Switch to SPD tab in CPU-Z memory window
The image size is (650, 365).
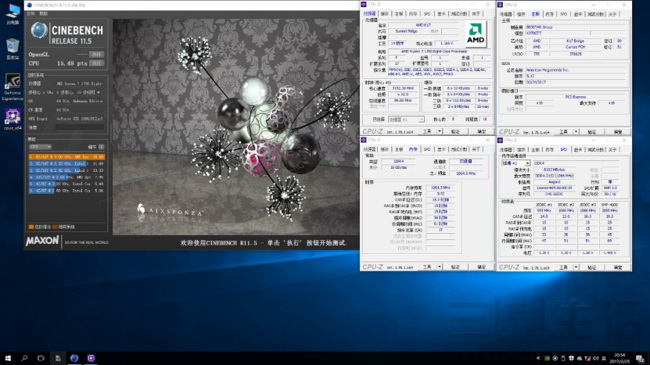[427, 149]
